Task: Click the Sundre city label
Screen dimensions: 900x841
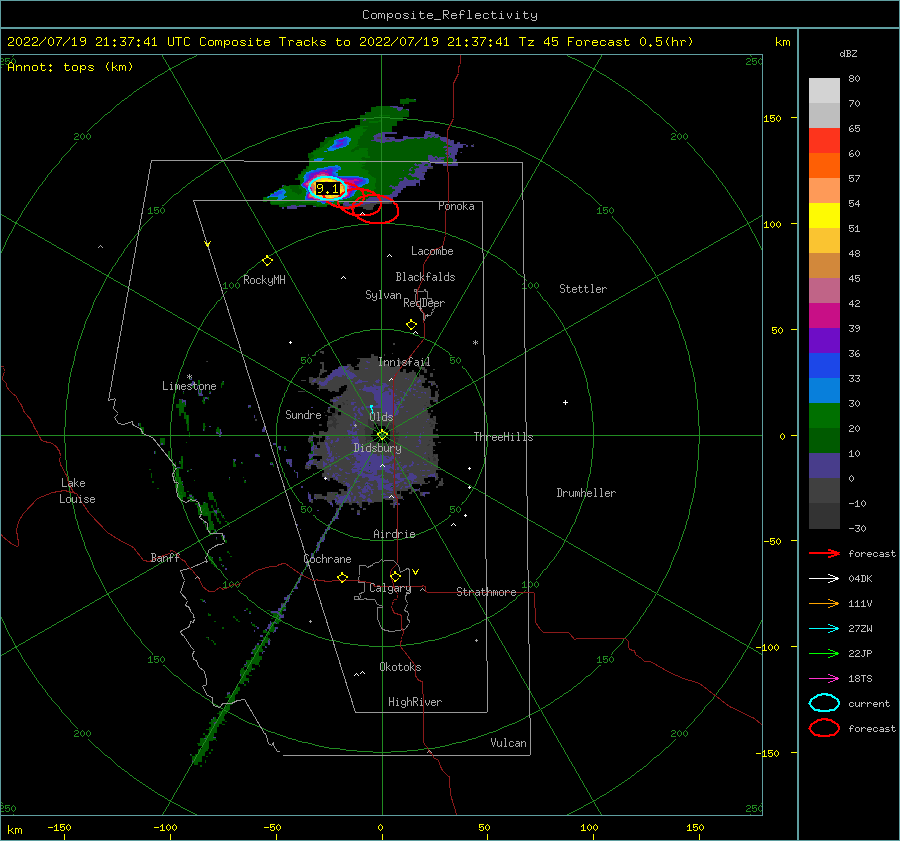Action: (303, 414)
